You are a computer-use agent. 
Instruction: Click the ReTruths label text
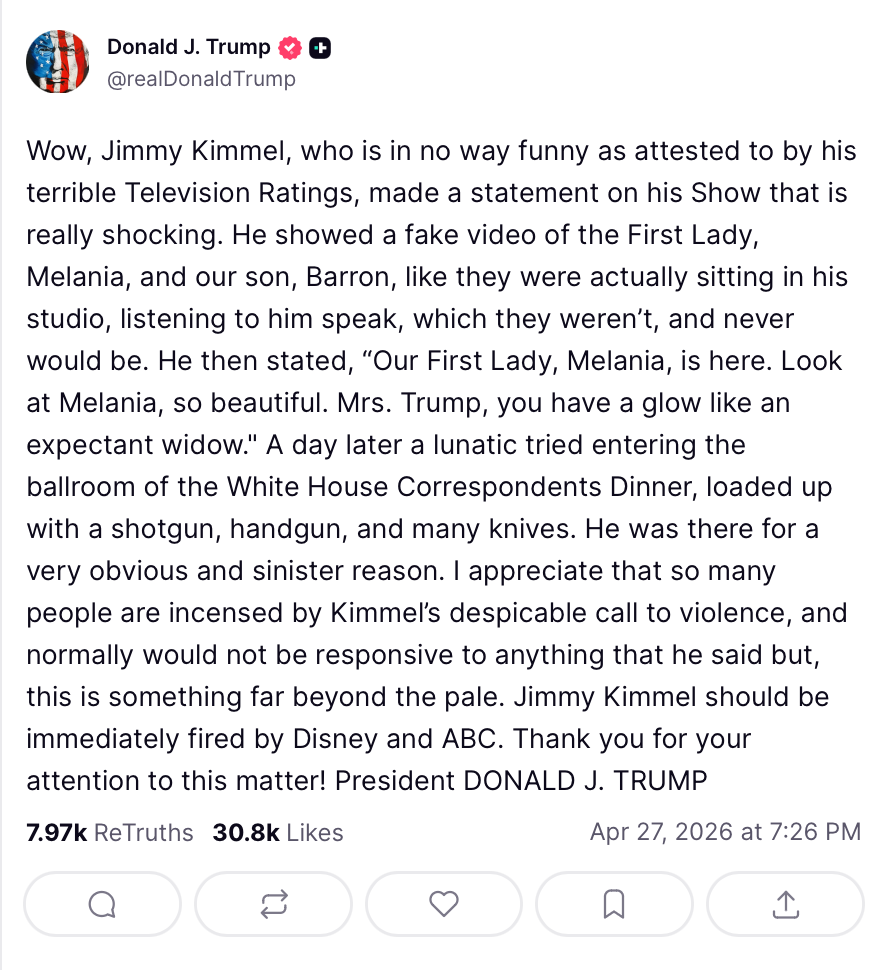click(x=143, y=832)
